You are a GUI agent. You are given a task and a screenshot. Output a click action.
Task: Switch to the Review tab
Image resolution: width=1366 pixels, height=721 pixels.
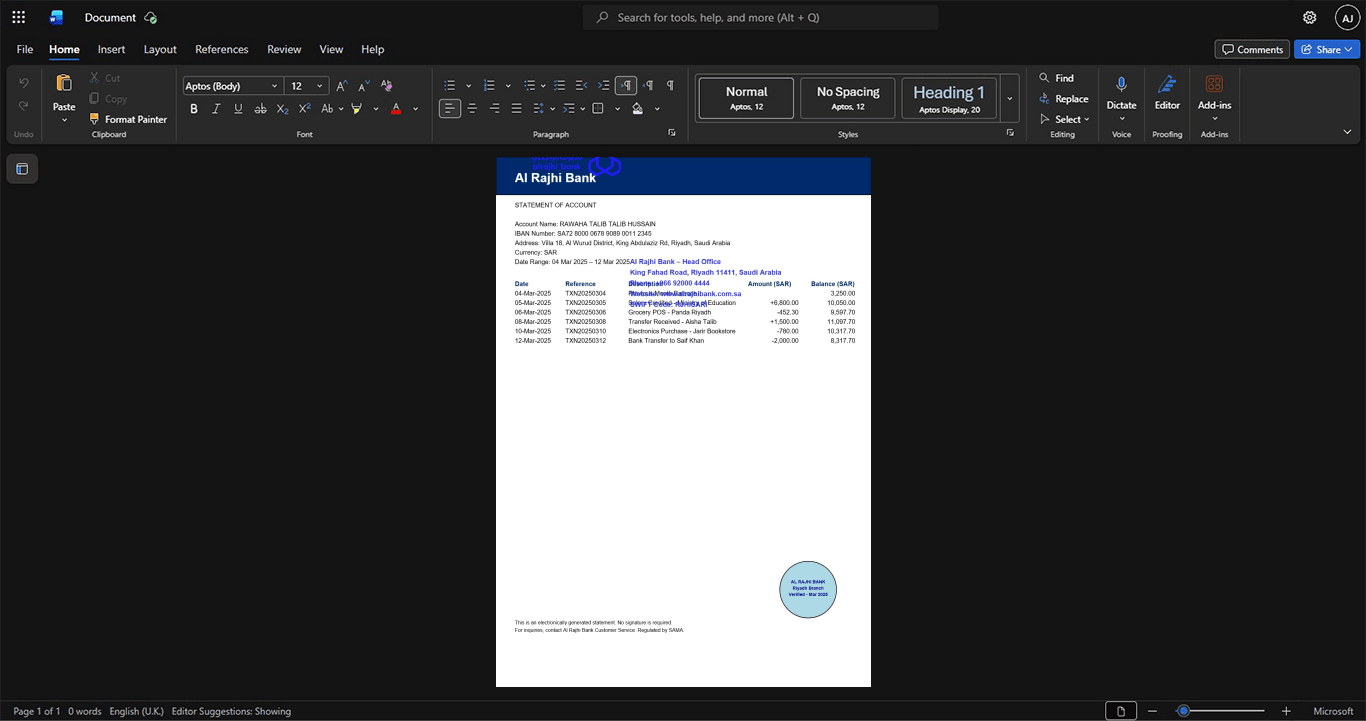click(x=284, y=49)
